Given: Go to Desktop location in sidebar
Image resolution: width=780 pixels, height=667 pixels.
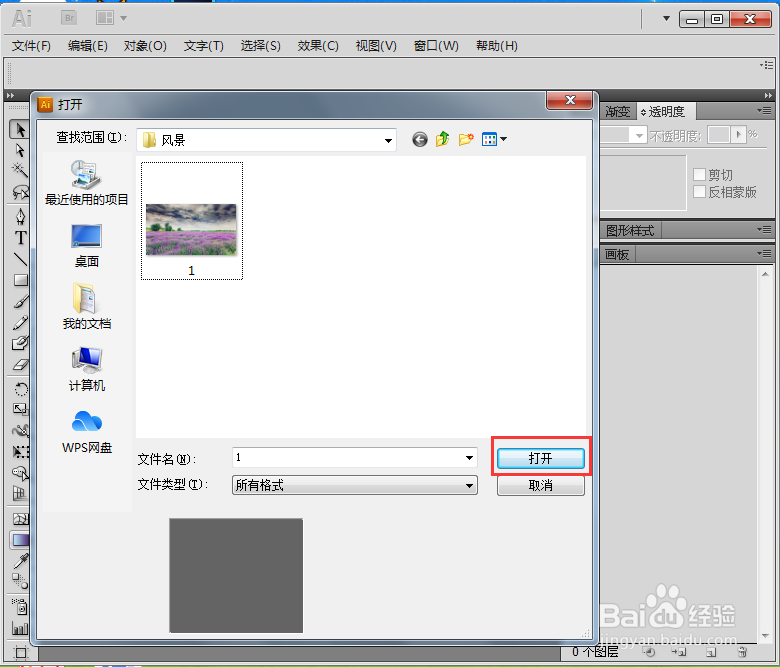Looking at the screenshot, I should pos(87,246).
